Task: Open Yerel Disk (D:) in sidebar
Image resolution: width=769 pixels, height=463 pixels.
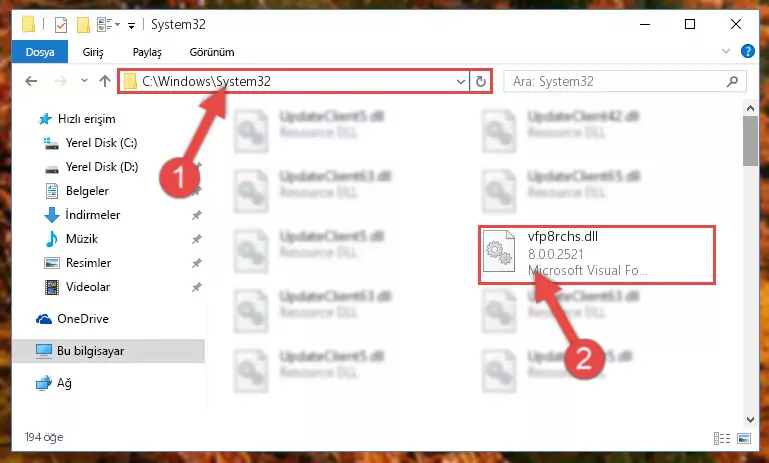Action: tap(102, 167)
